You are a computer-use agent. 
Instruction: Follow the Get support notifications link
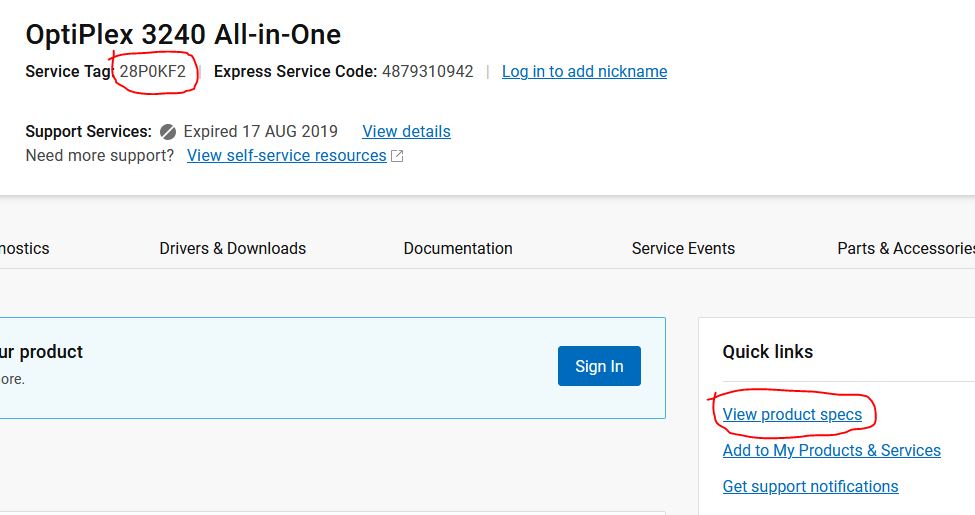click(x=810, y=486)
